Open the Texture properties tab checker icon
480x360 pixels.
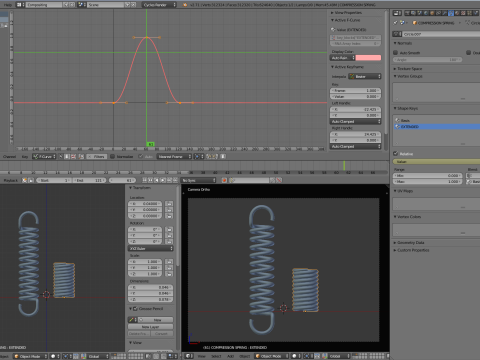click(463, 13)
